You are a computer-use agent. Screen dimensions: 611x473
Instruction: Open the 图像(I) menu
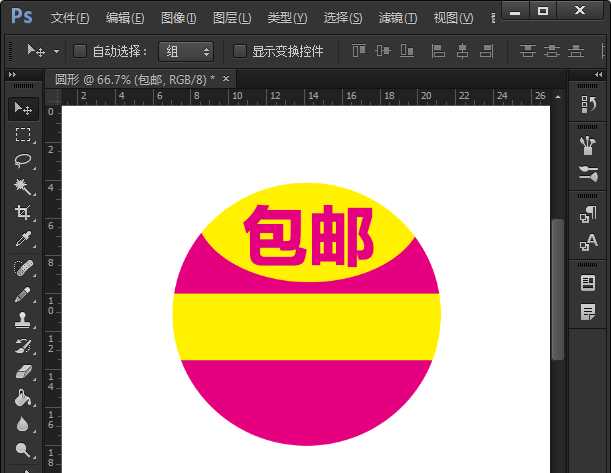[x=178, y=18]
